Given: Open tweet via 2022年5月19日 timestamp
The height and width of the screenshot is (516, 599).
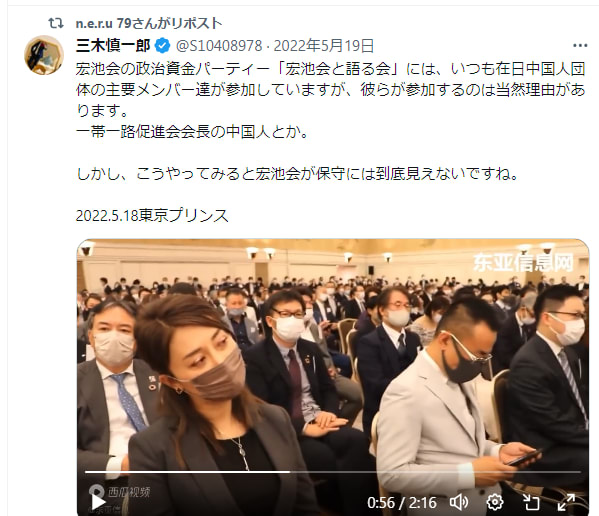Looking at the screenshot, I should (324, 46).
